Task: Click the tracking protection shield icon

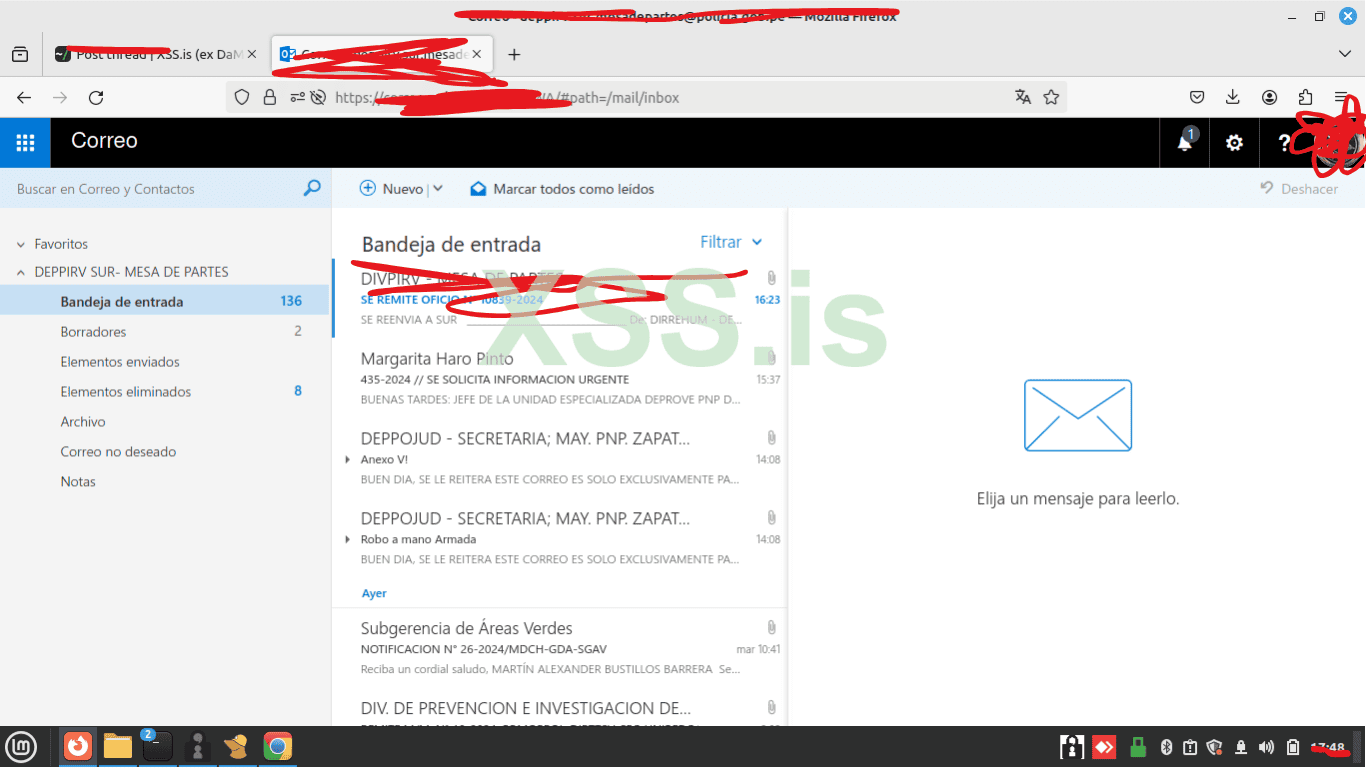Action: tap(241, 97)
